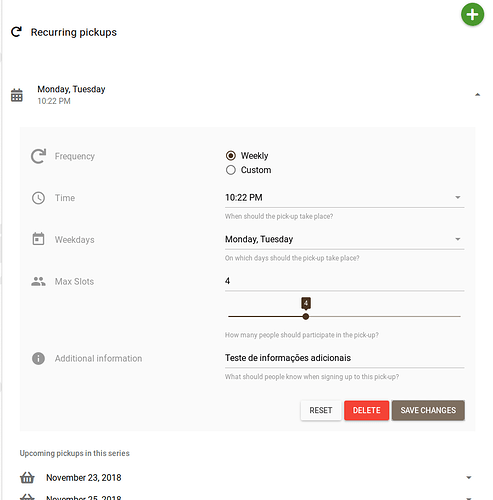Click the Max Slots people icon
493x500 pixels.
coord(38,281)
